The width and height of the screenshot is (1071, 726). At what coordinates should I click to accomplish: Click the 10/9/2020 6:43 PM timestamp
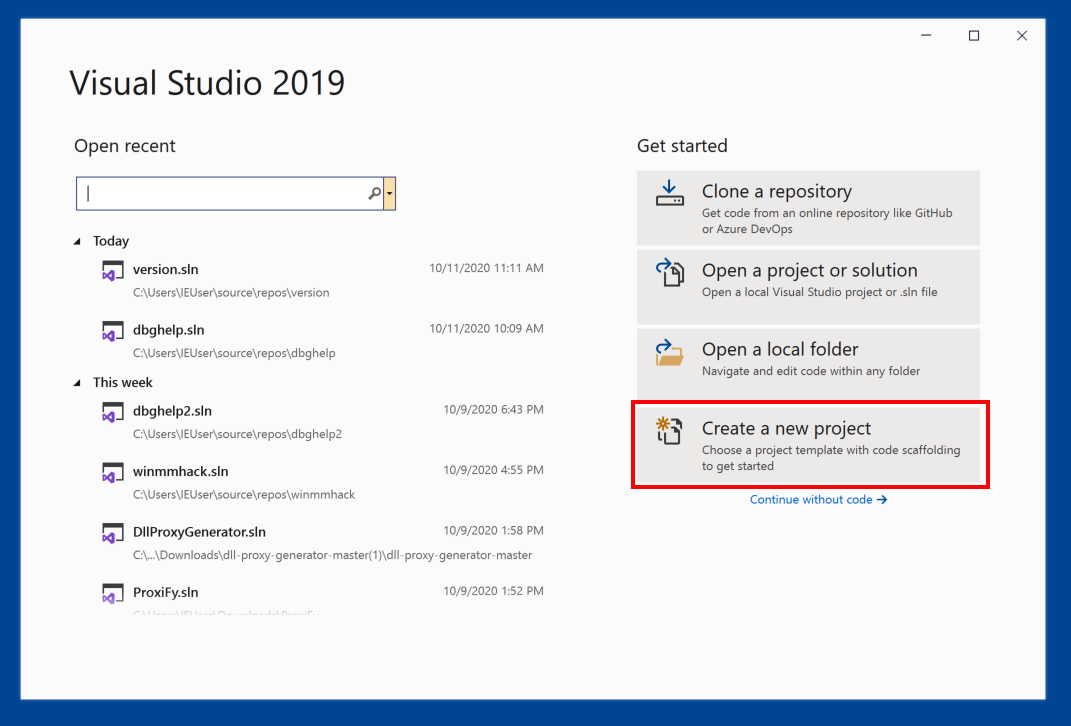click(493, 409)
